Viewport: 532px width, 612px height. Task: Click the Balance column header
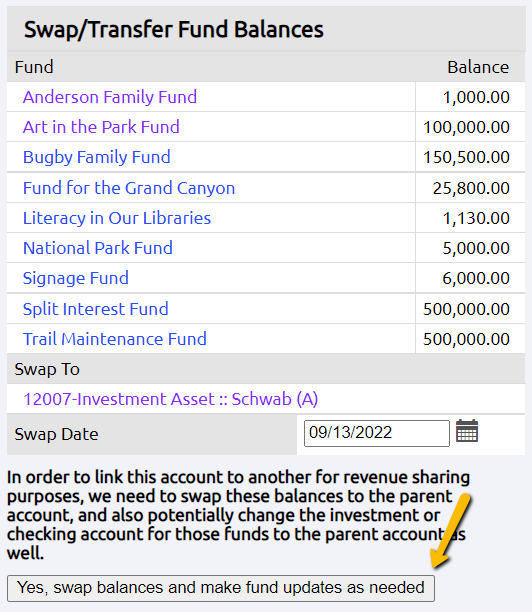coord(478,67)
